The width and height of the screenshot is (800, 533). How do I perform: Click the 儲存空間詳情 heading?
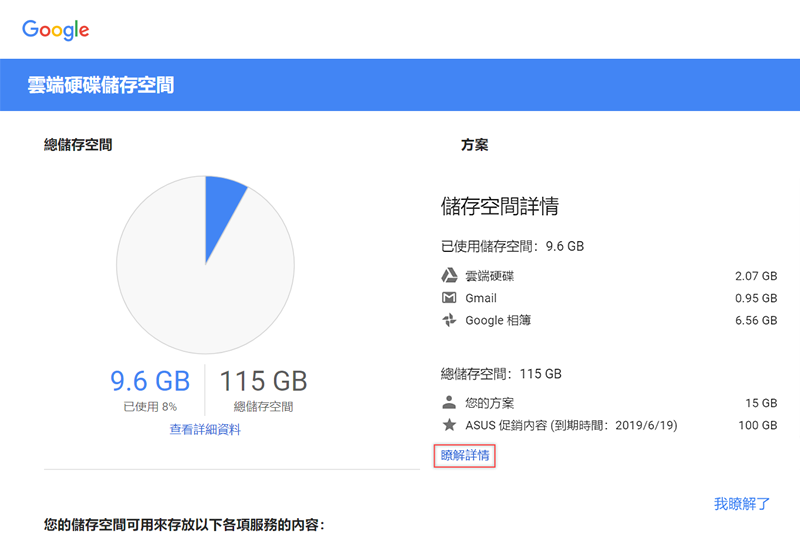point(500,206)
